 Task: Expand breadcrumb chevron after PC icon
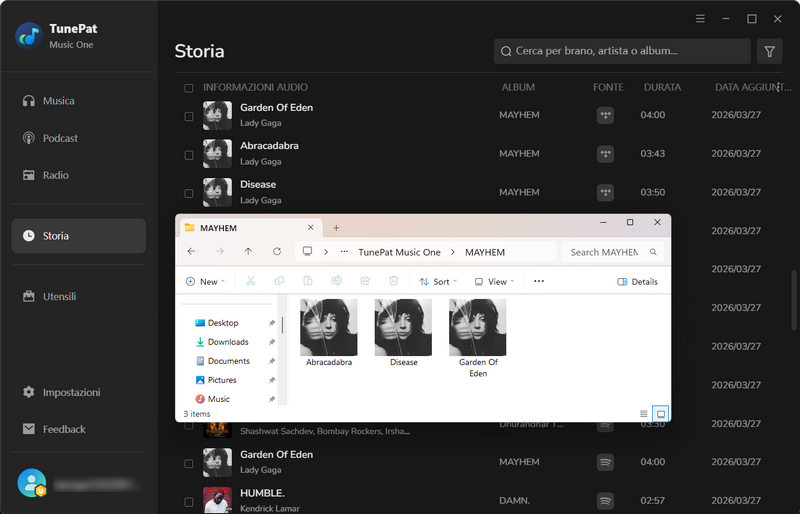coord(326,252)
